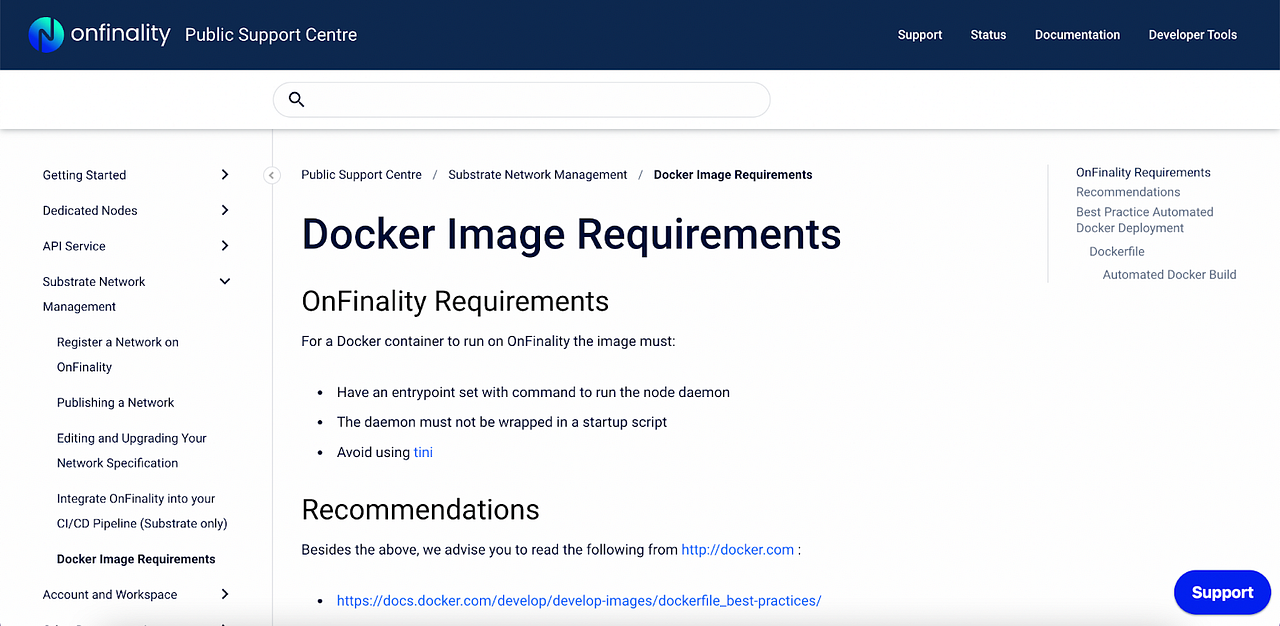Open Getting Started in the sidebar
Viewport: 1280px width, 626px height.
point(84,175)
